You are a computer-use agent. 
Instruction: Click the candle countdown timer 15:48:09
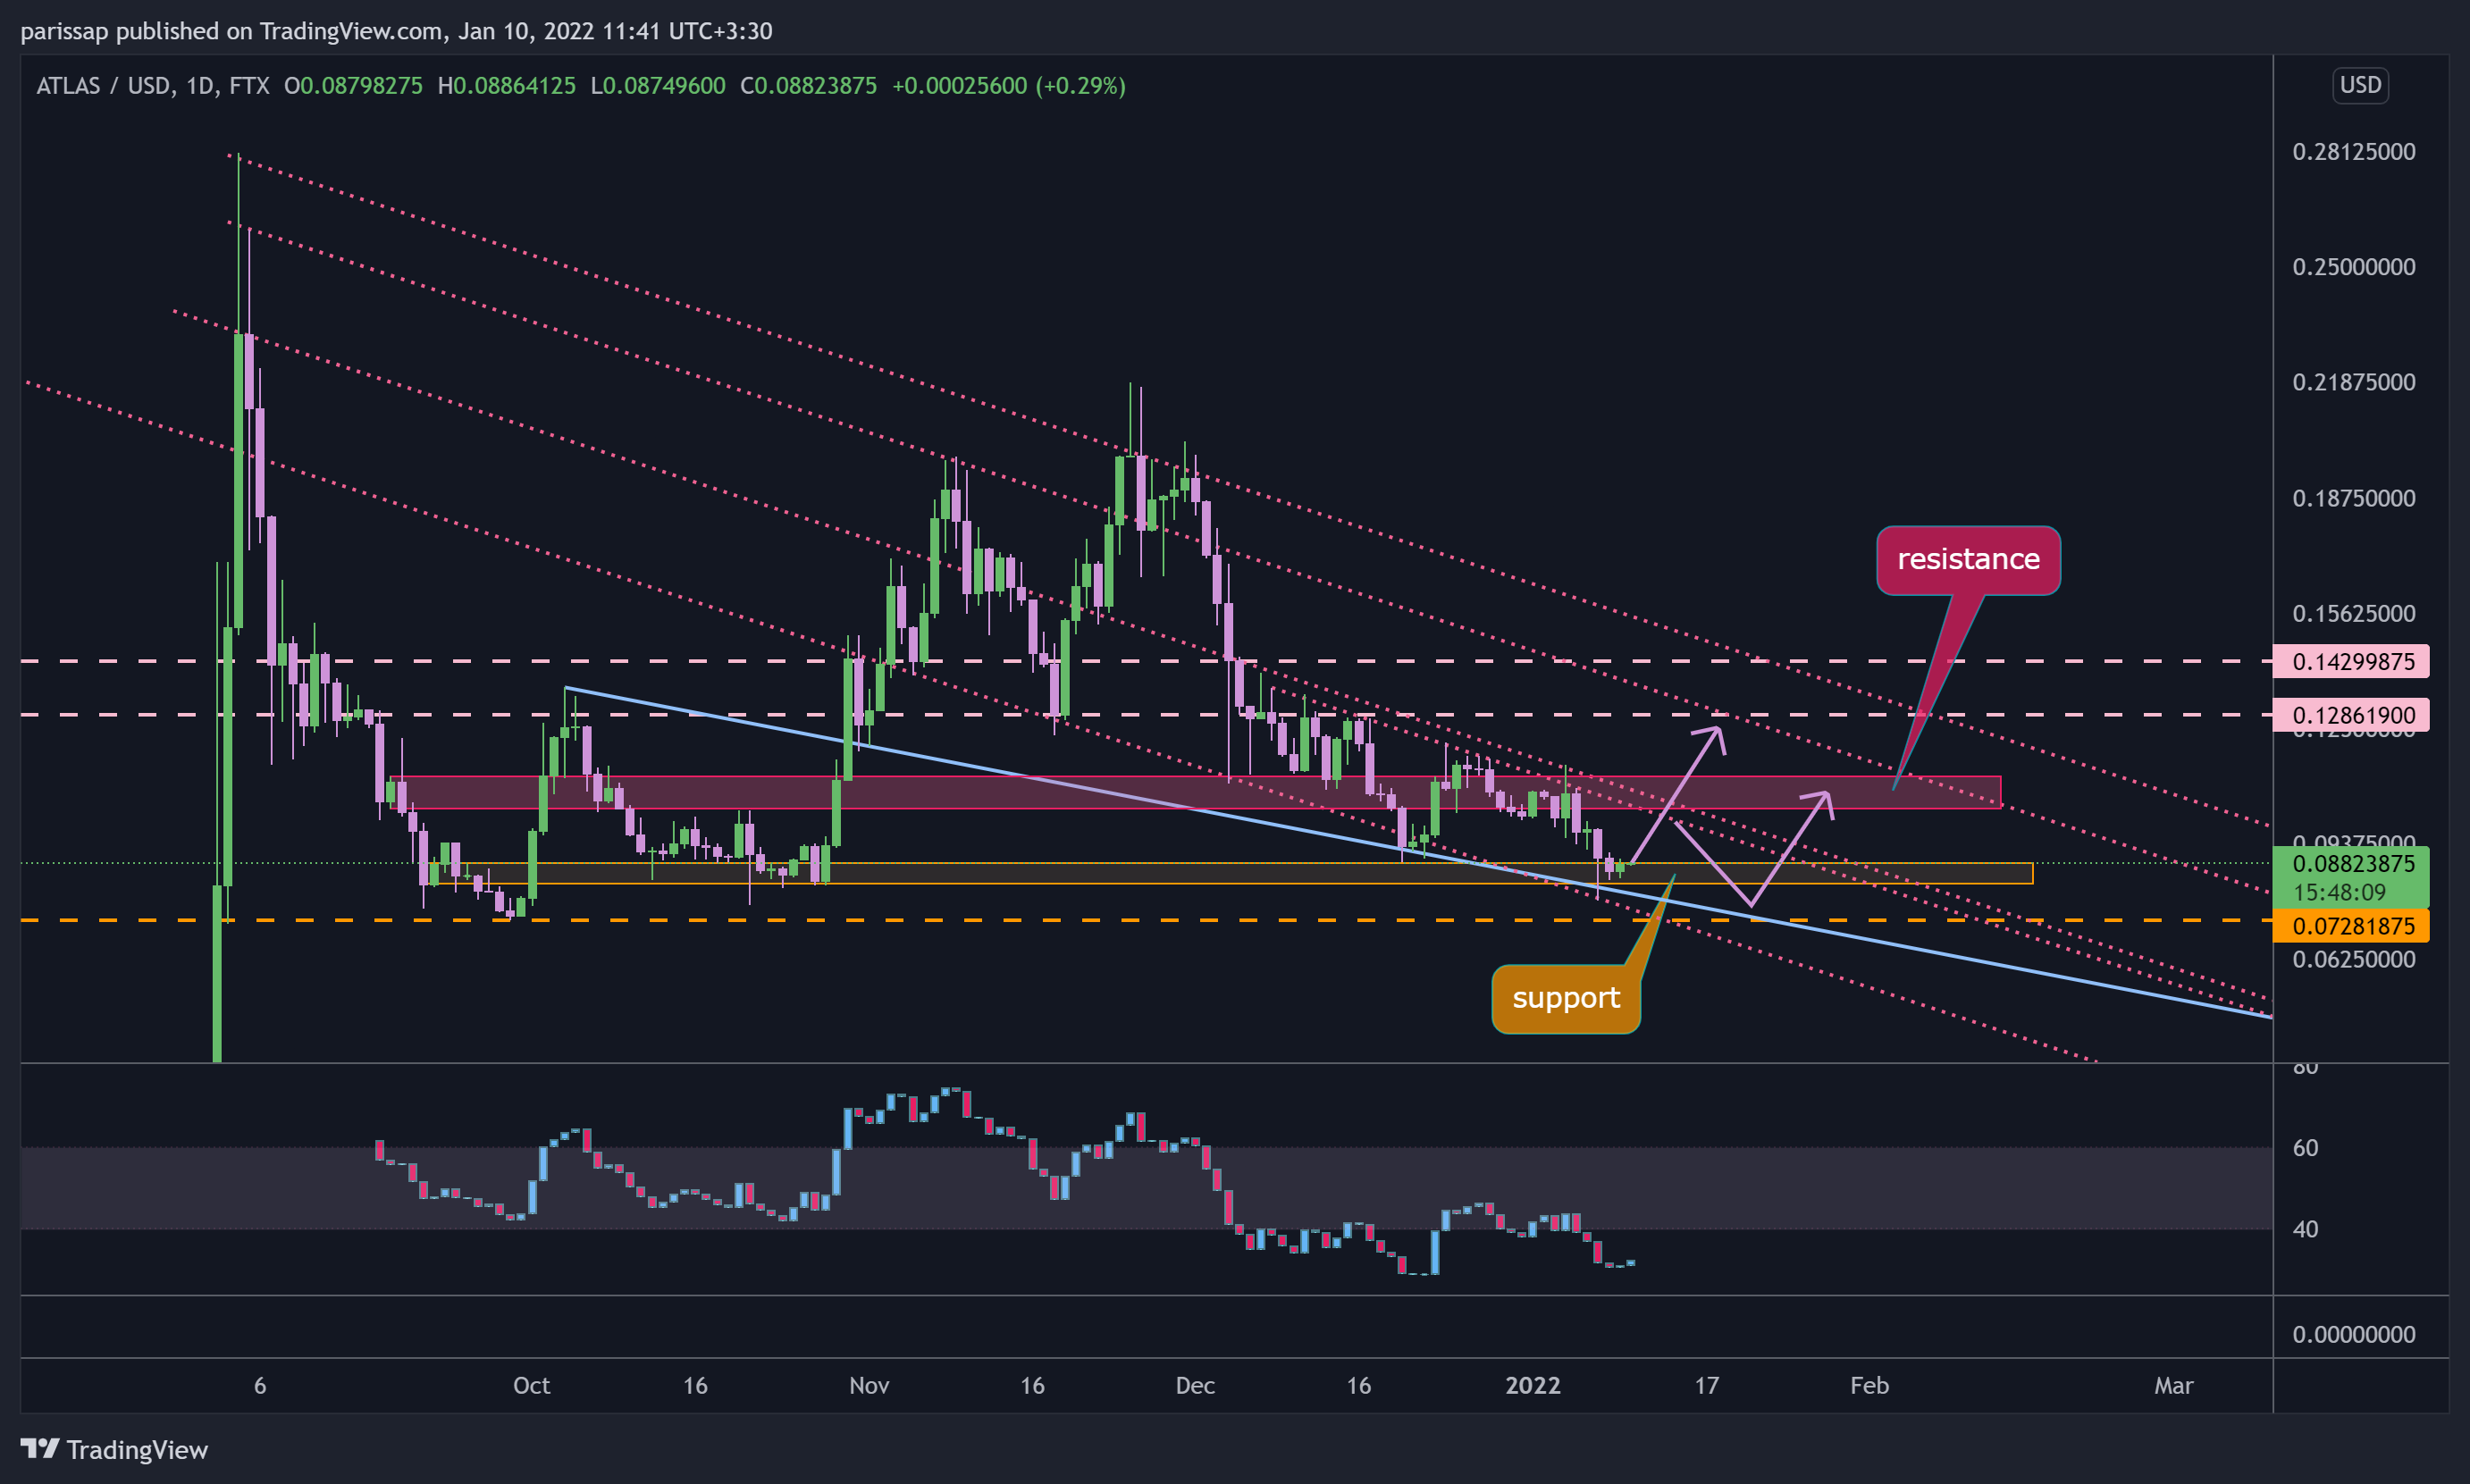click(x=2339, y=892)
